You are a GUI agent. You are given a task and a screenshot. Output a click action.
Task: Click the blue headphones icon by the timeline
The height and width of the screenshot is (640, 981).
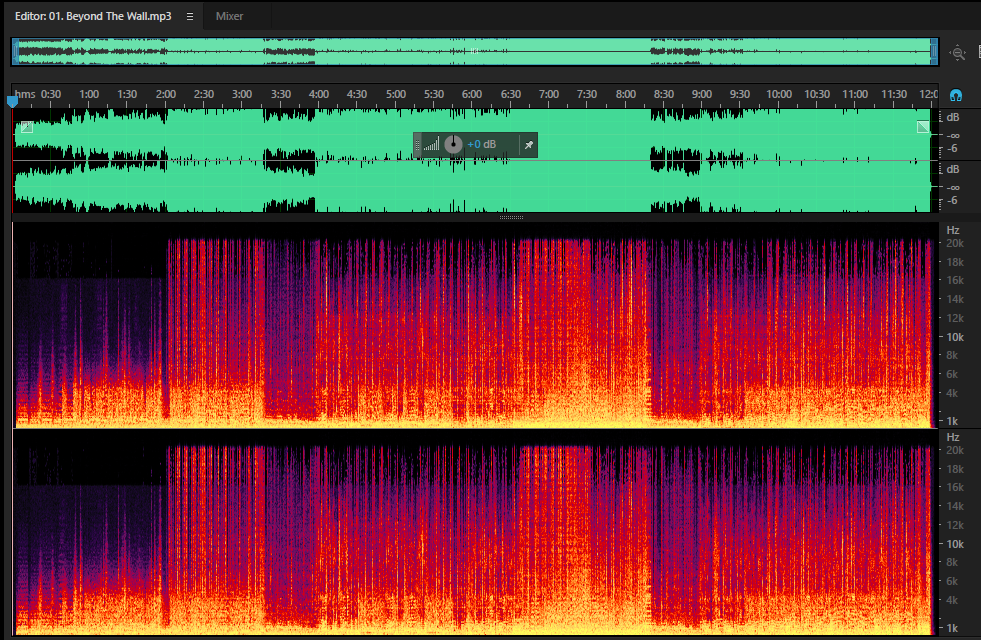pyautogui.click(x=955, y=95)
